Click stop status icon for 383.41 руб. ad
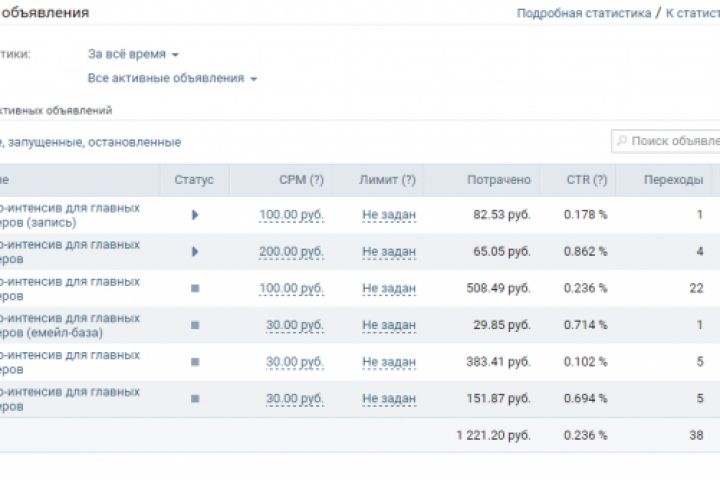The width and height of the screenshot is (720, 480). pyautogui.click(x=194, y=362)
